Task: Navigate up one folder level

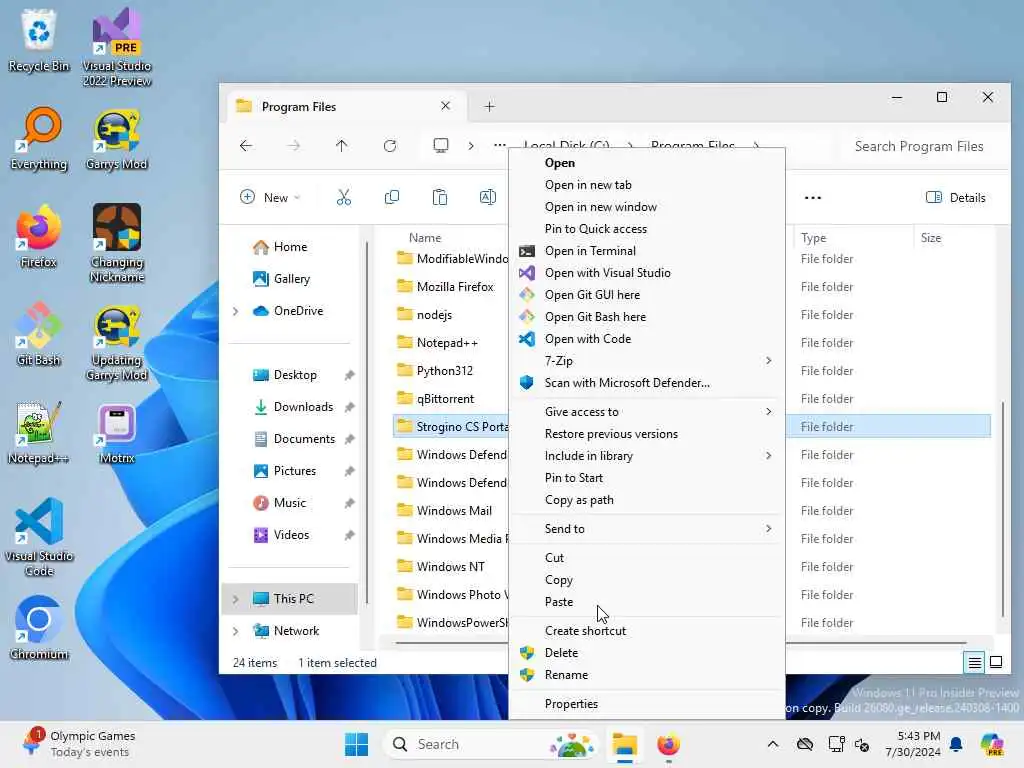Action: (342, 146)
